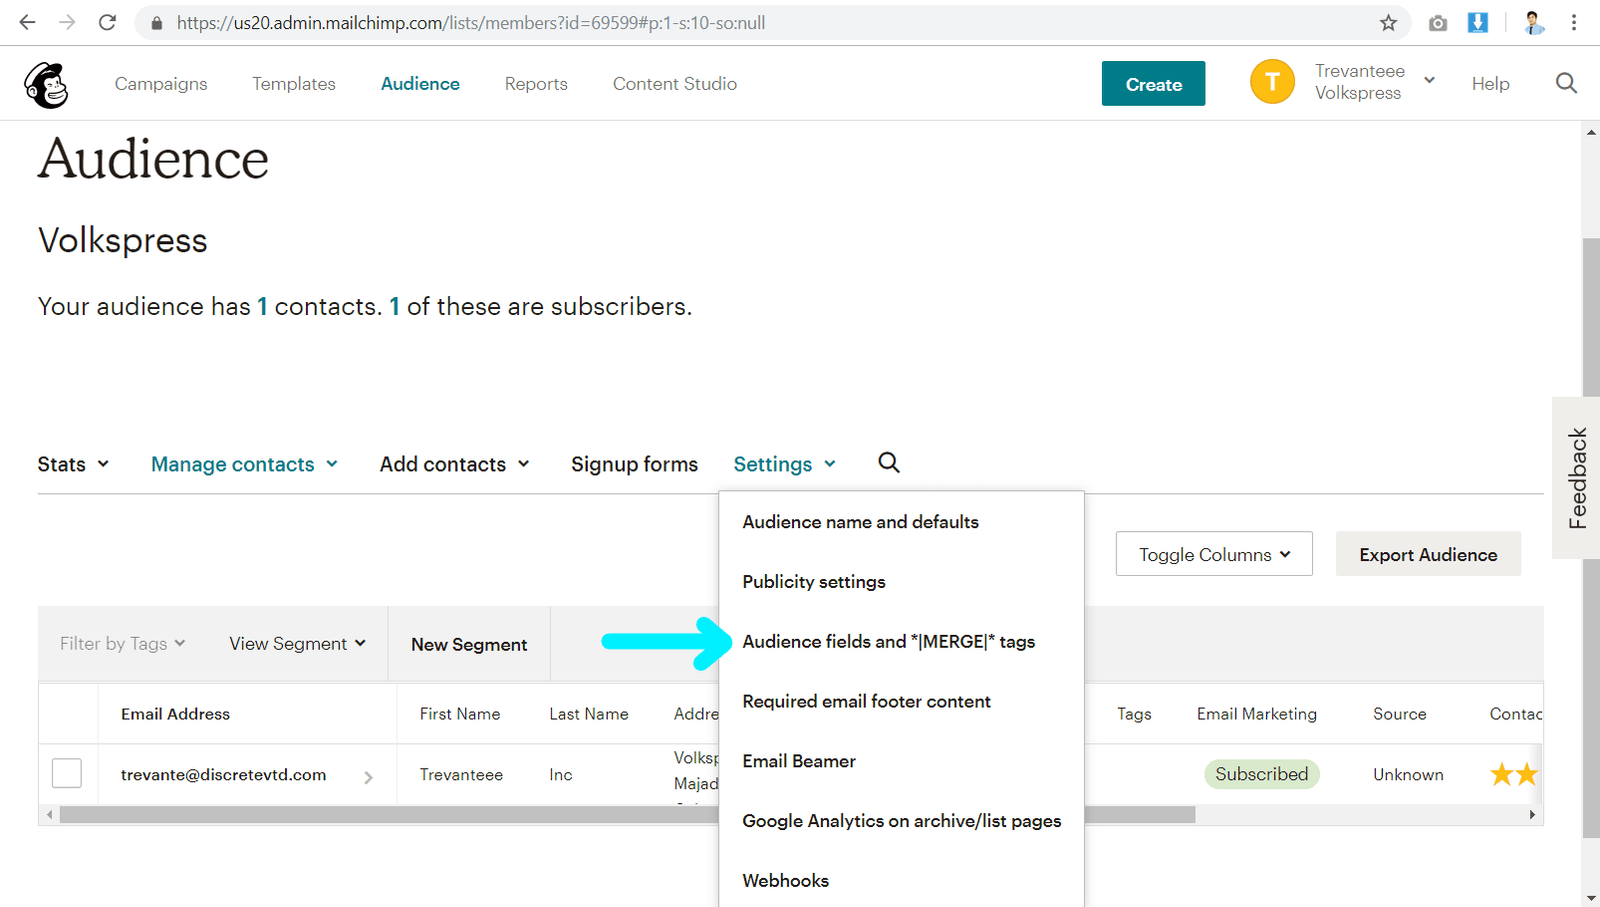This screenshot has width=1600, height=907.
Task: Click the page vertical scrollbar
Action: coord(1591,538)
